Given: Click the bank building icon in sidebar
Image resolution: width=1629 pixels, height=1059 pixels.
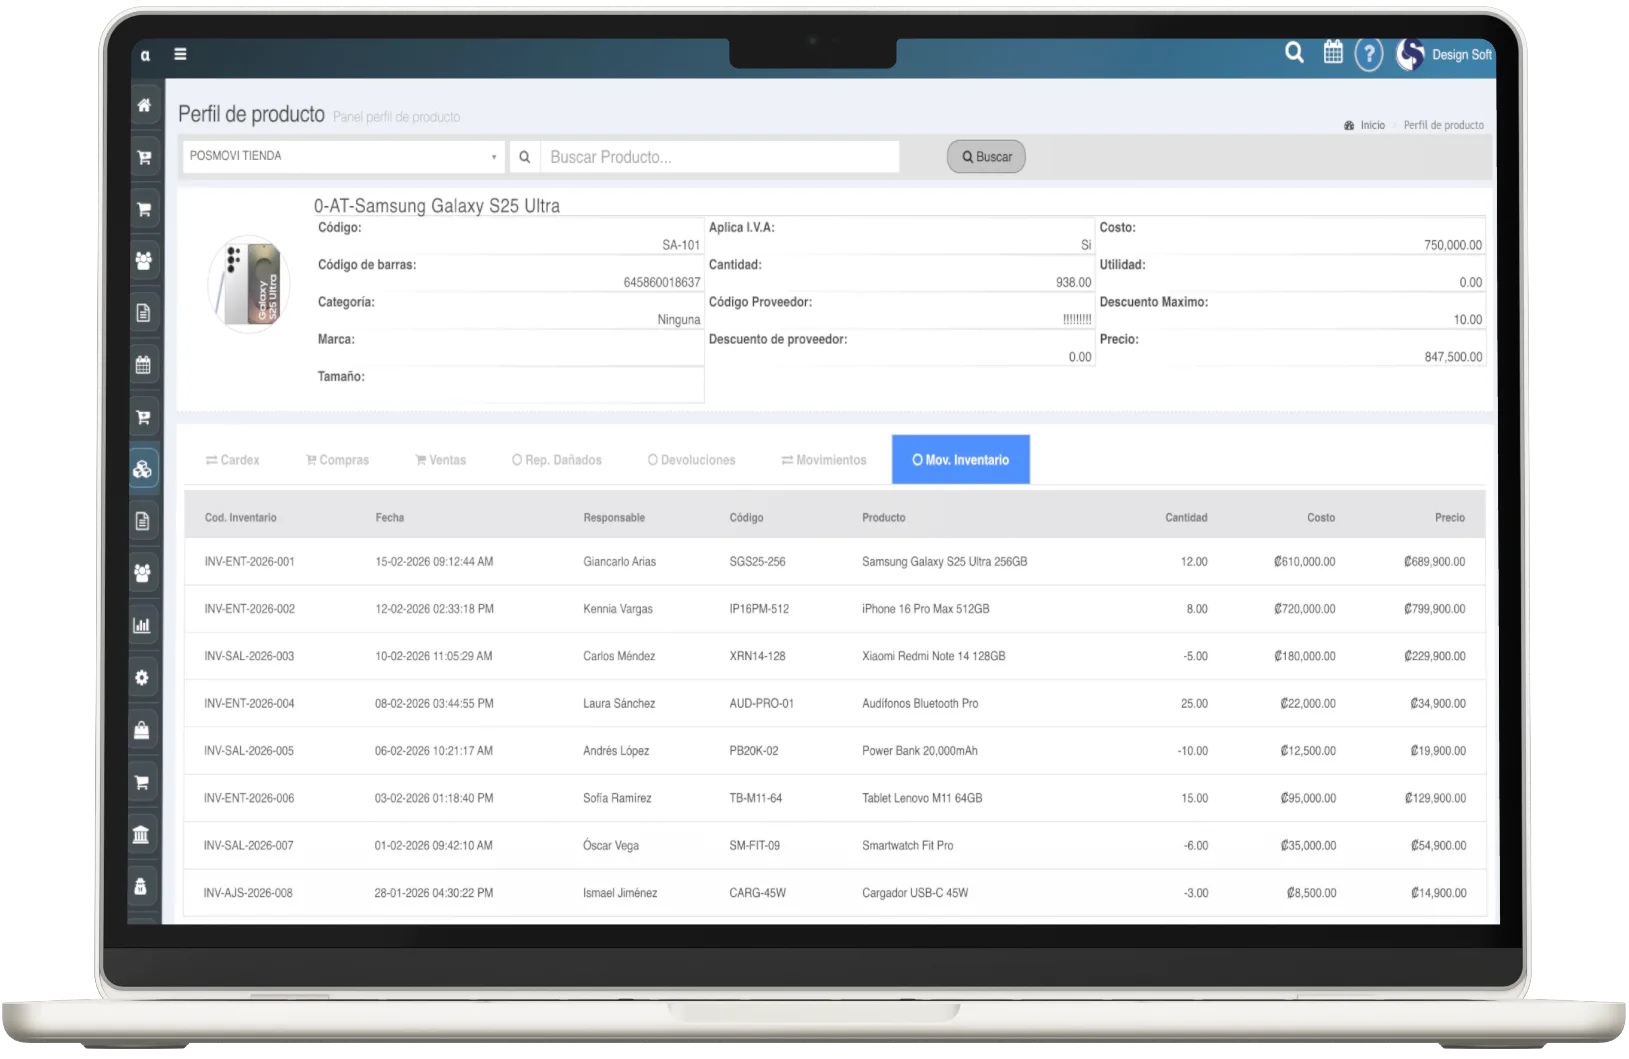Looking at the screenshot, I should (x=142, y=834).
